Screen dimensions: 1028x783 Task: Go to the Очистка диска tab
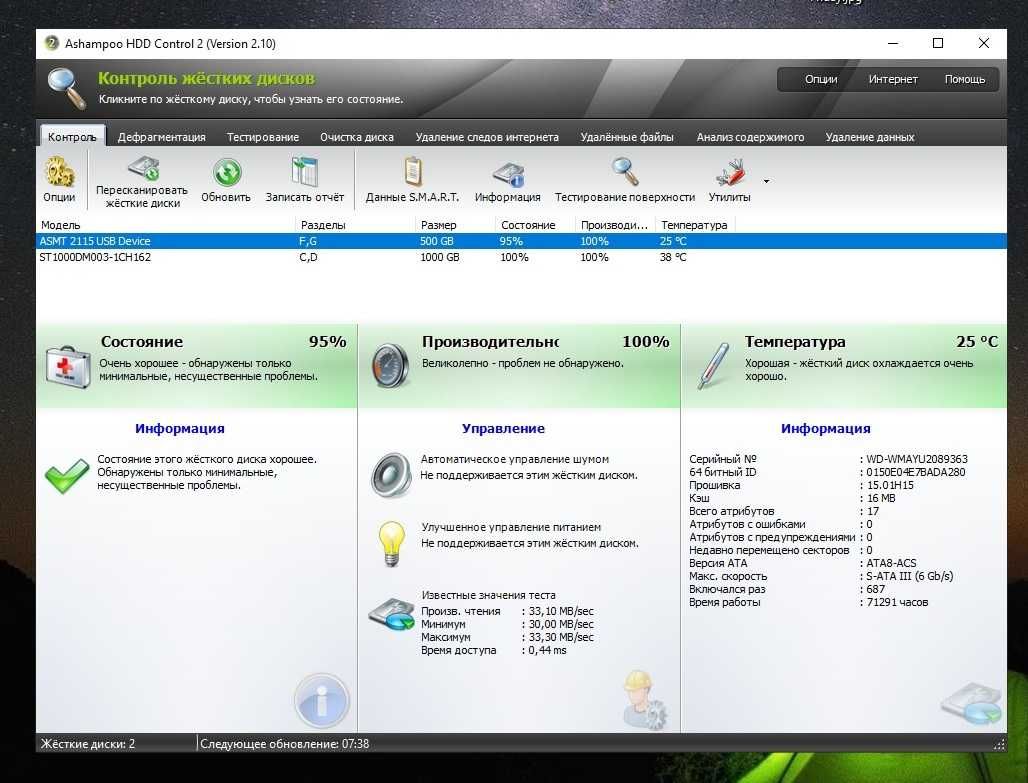coord(357,137)
